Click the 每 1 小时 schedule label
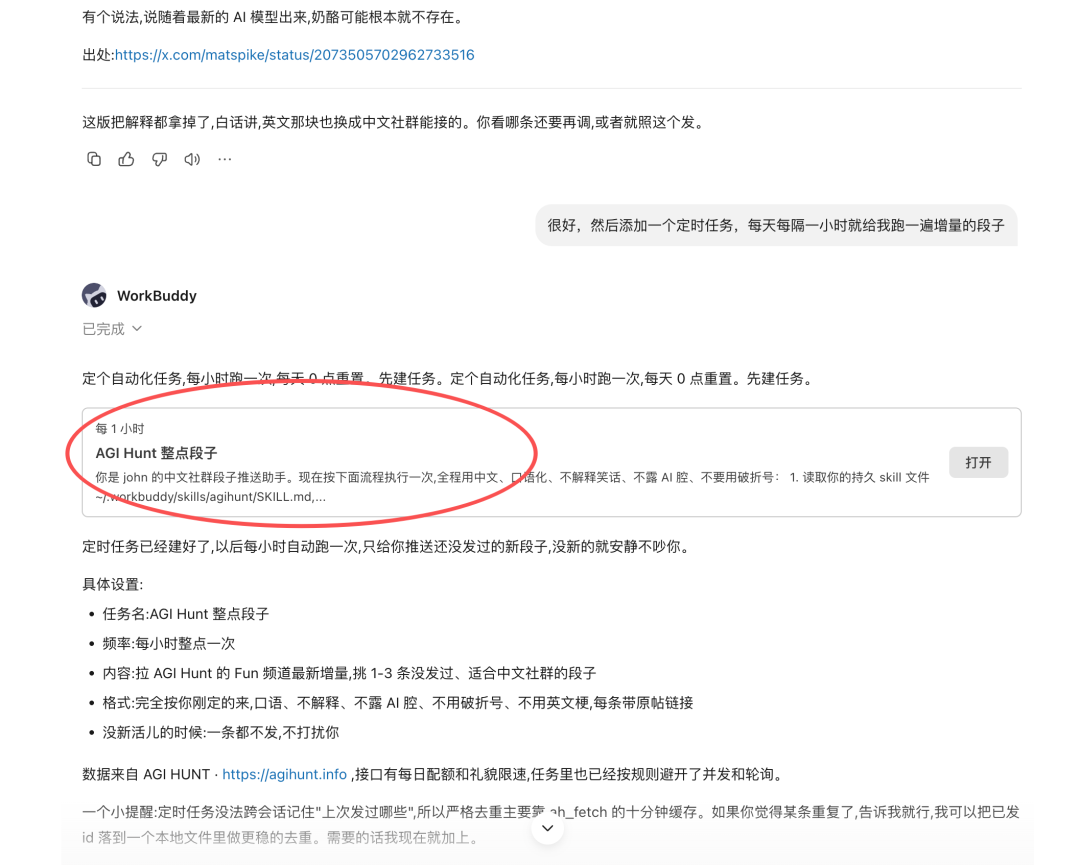Viewport: 1080px width, 865px height. [120, 429]
